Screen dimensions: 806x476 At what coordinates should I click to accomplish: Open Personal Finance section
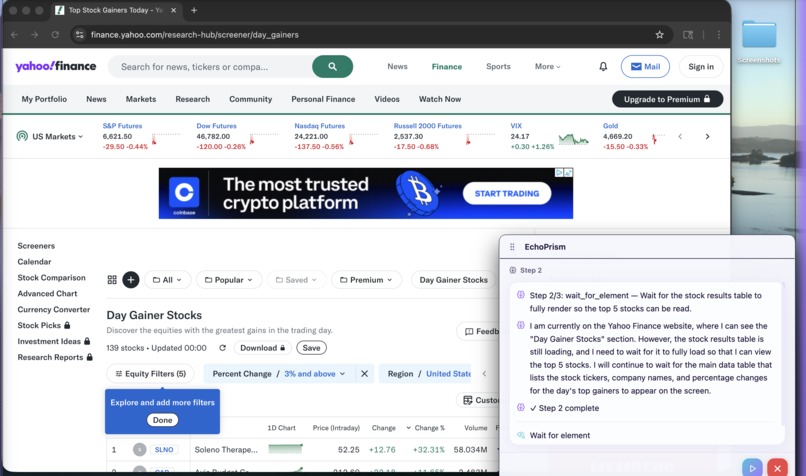323,99
